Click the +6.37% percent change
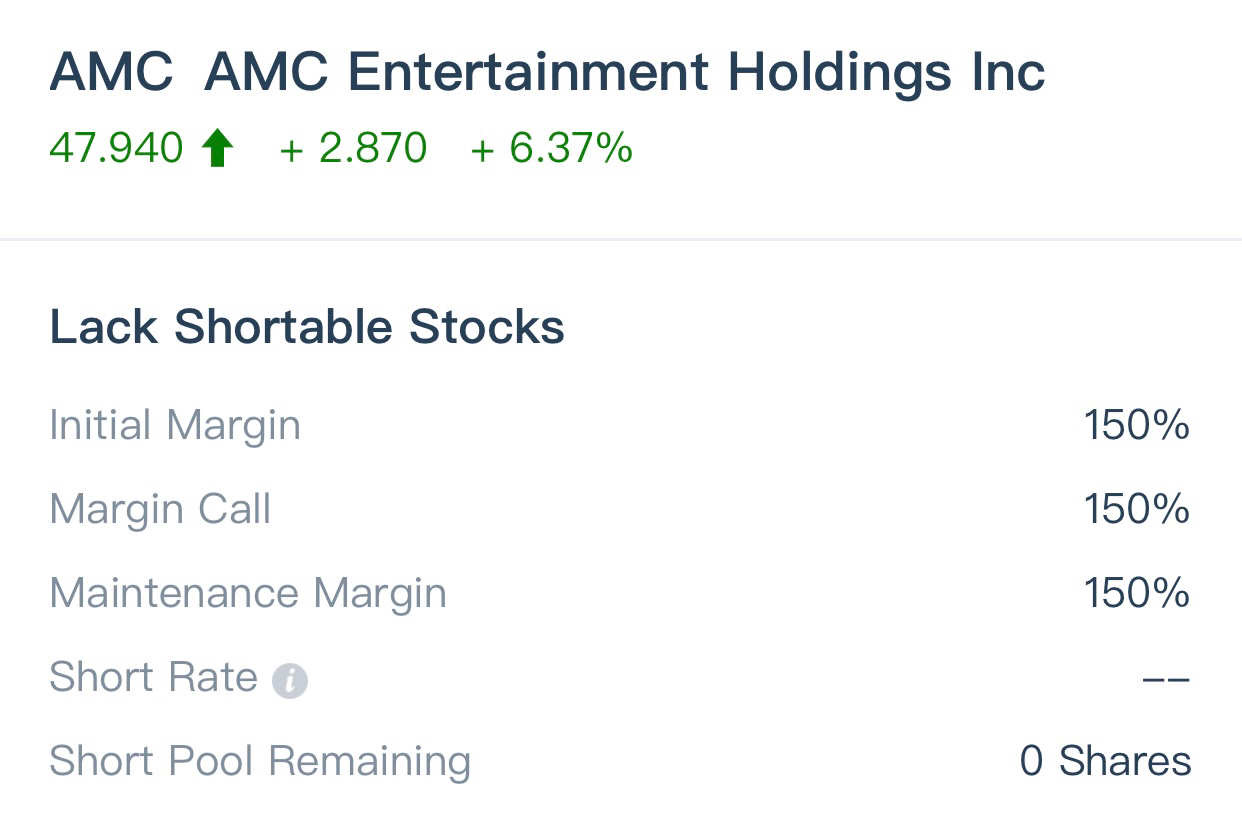 (551, 149)
